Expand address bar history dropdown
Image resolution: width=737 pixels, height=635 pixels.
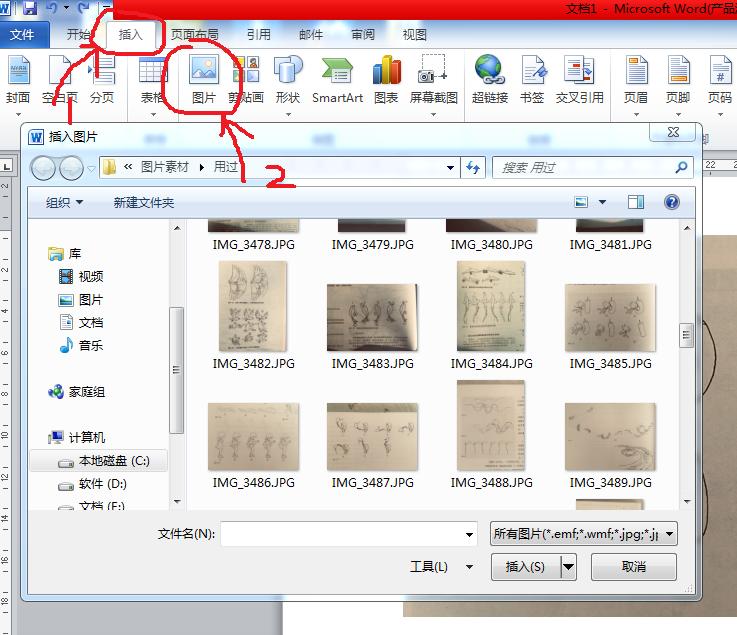tap(450, 168)
